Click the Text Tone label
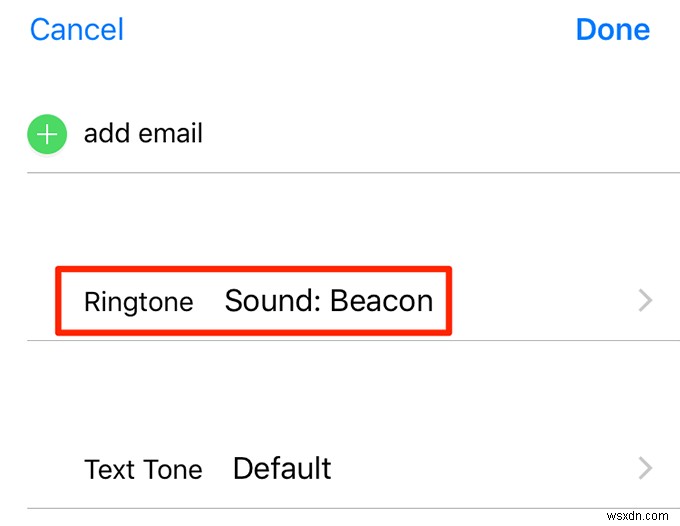 143,469
